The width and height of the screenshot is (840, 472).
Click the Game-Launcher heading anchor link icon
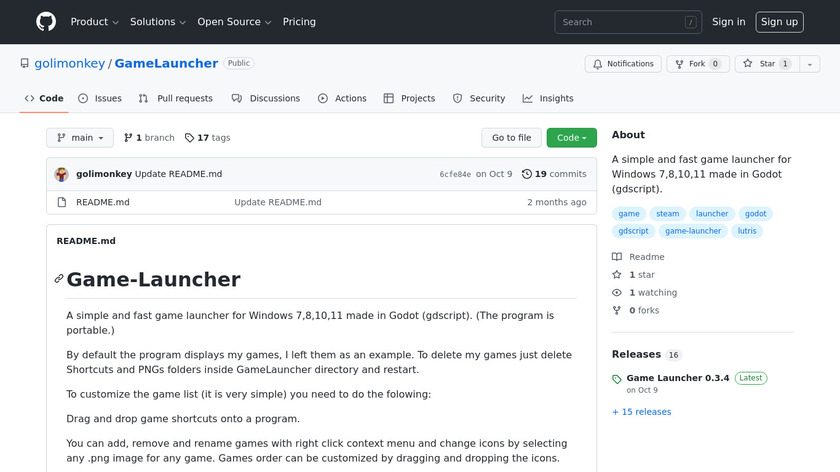click(59, 279)
